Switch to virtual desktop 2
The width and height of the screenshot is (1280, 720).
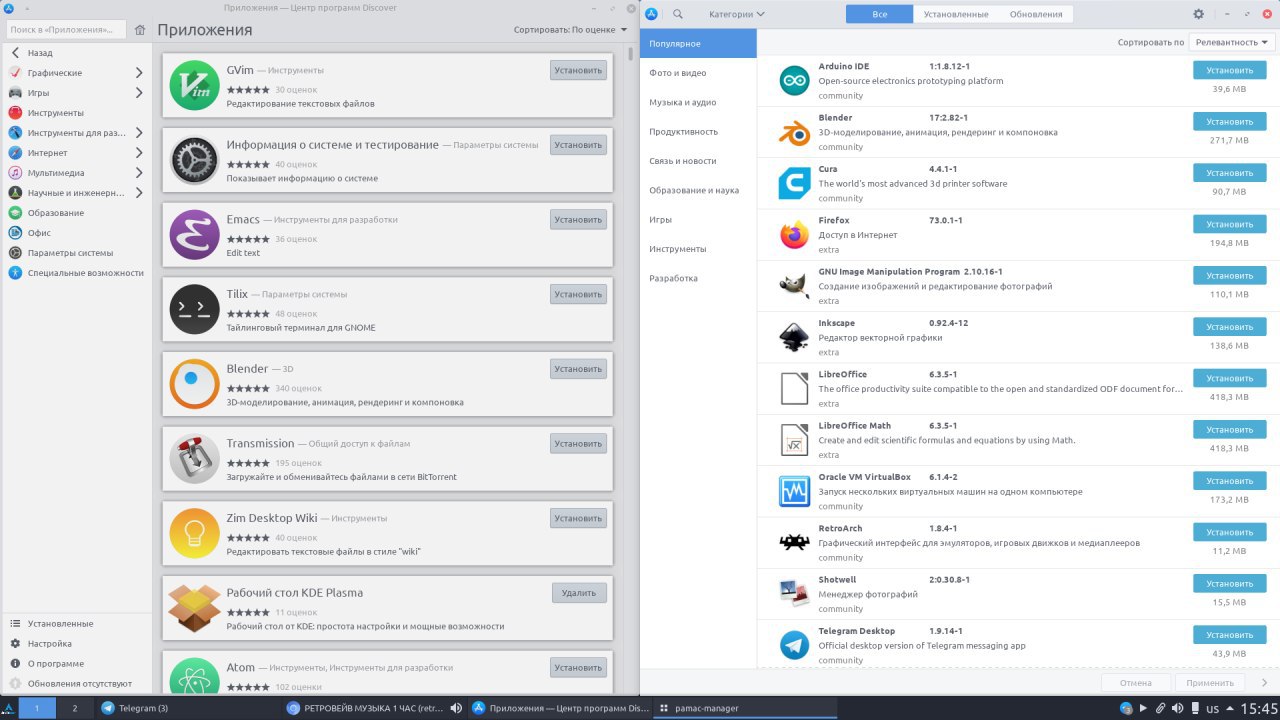(x=74, y=708)
